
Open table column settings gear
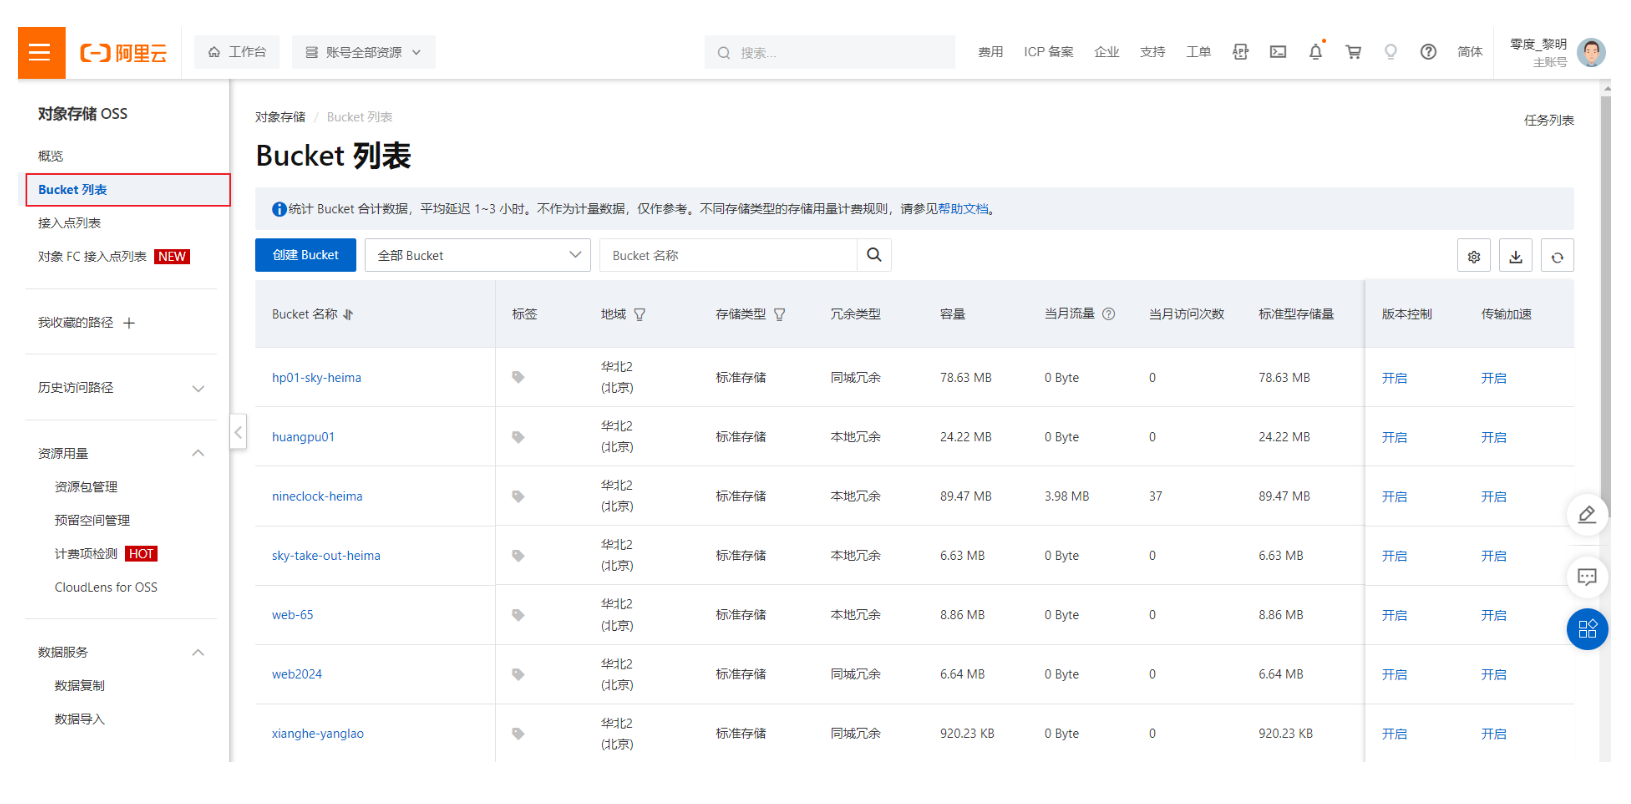tap(1474, 256)
